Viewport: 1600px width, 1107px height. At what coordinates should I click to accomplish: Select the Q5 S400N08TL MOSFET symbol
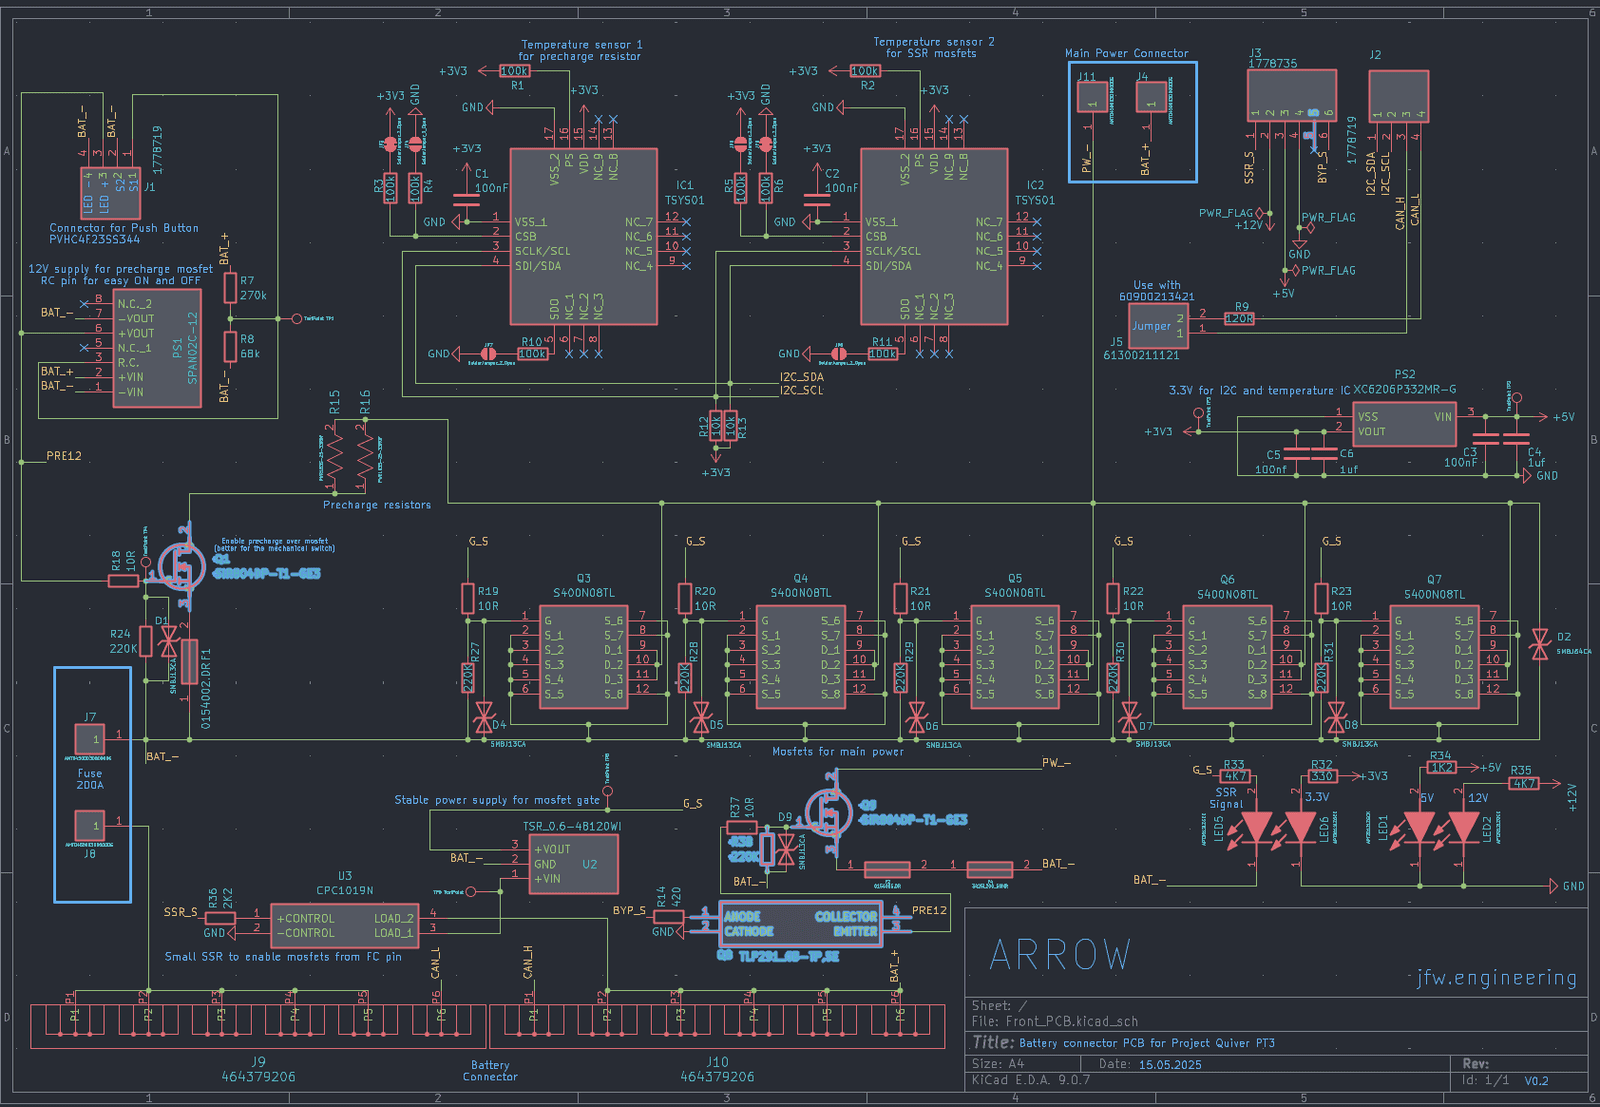pyautogui.click(x=1015, y=657)
